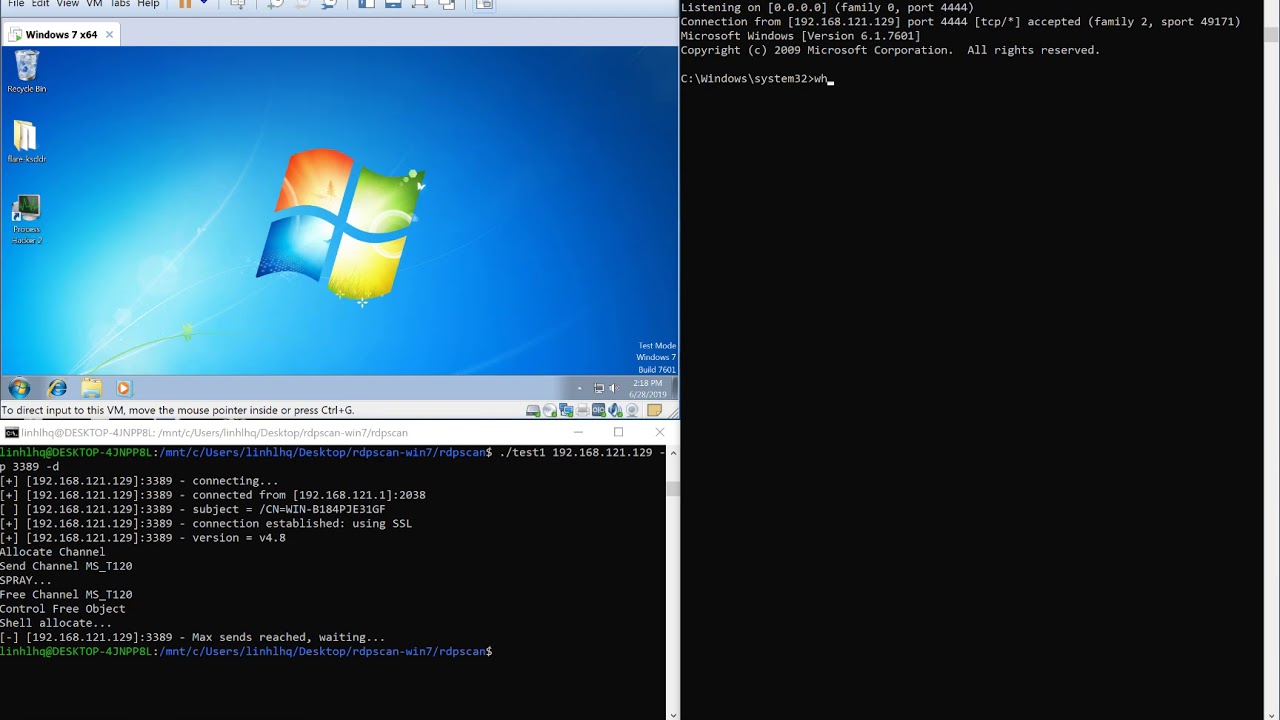Image resolution: width=1280 pixels, height=720 pixels.
Task: Click the VMware CD/DVD drive status icon
Action: click(x=549, y=410)
